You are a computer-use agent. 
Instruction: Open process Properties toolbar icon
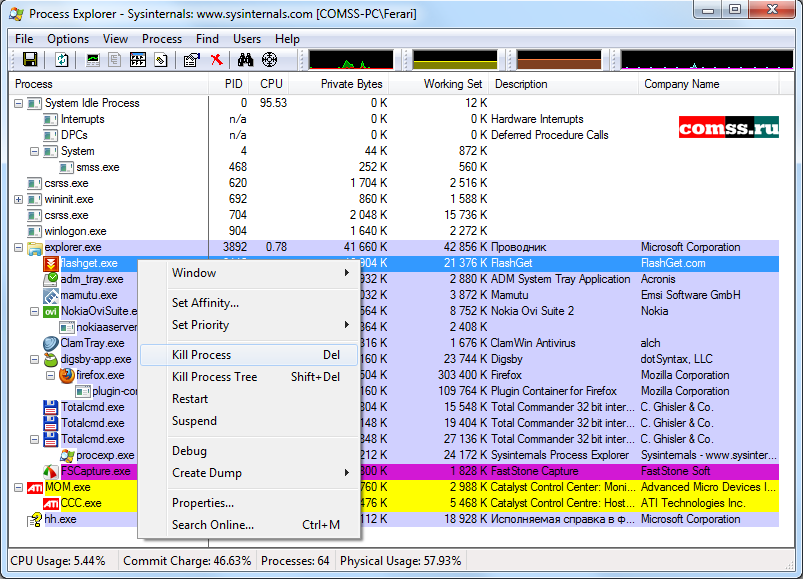pos(192,60)
